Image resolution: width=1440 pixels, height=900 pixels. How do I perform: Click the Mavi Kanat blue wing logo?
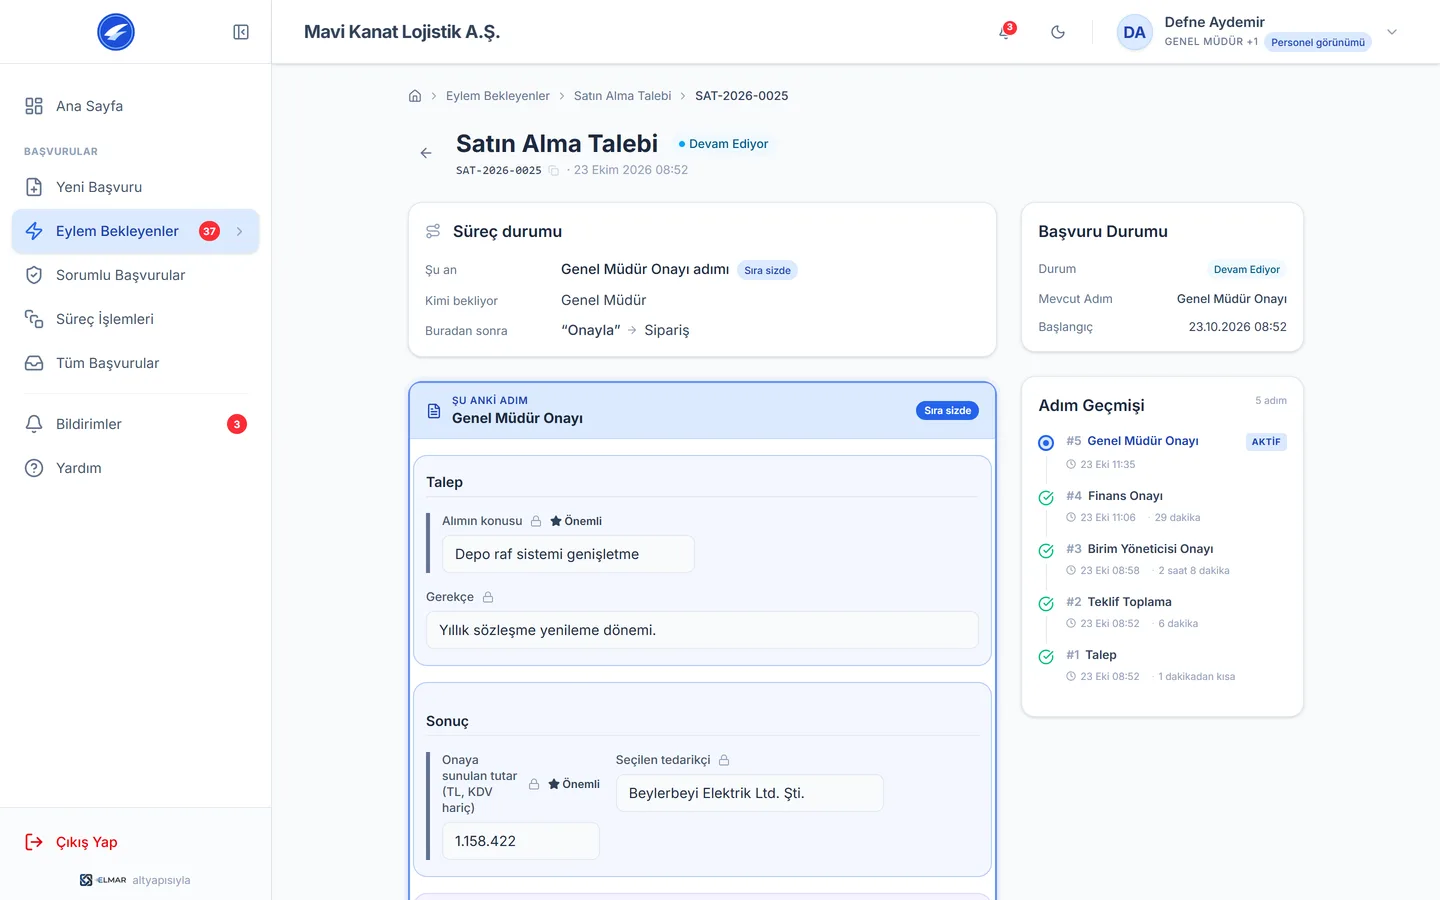(116, 32)
